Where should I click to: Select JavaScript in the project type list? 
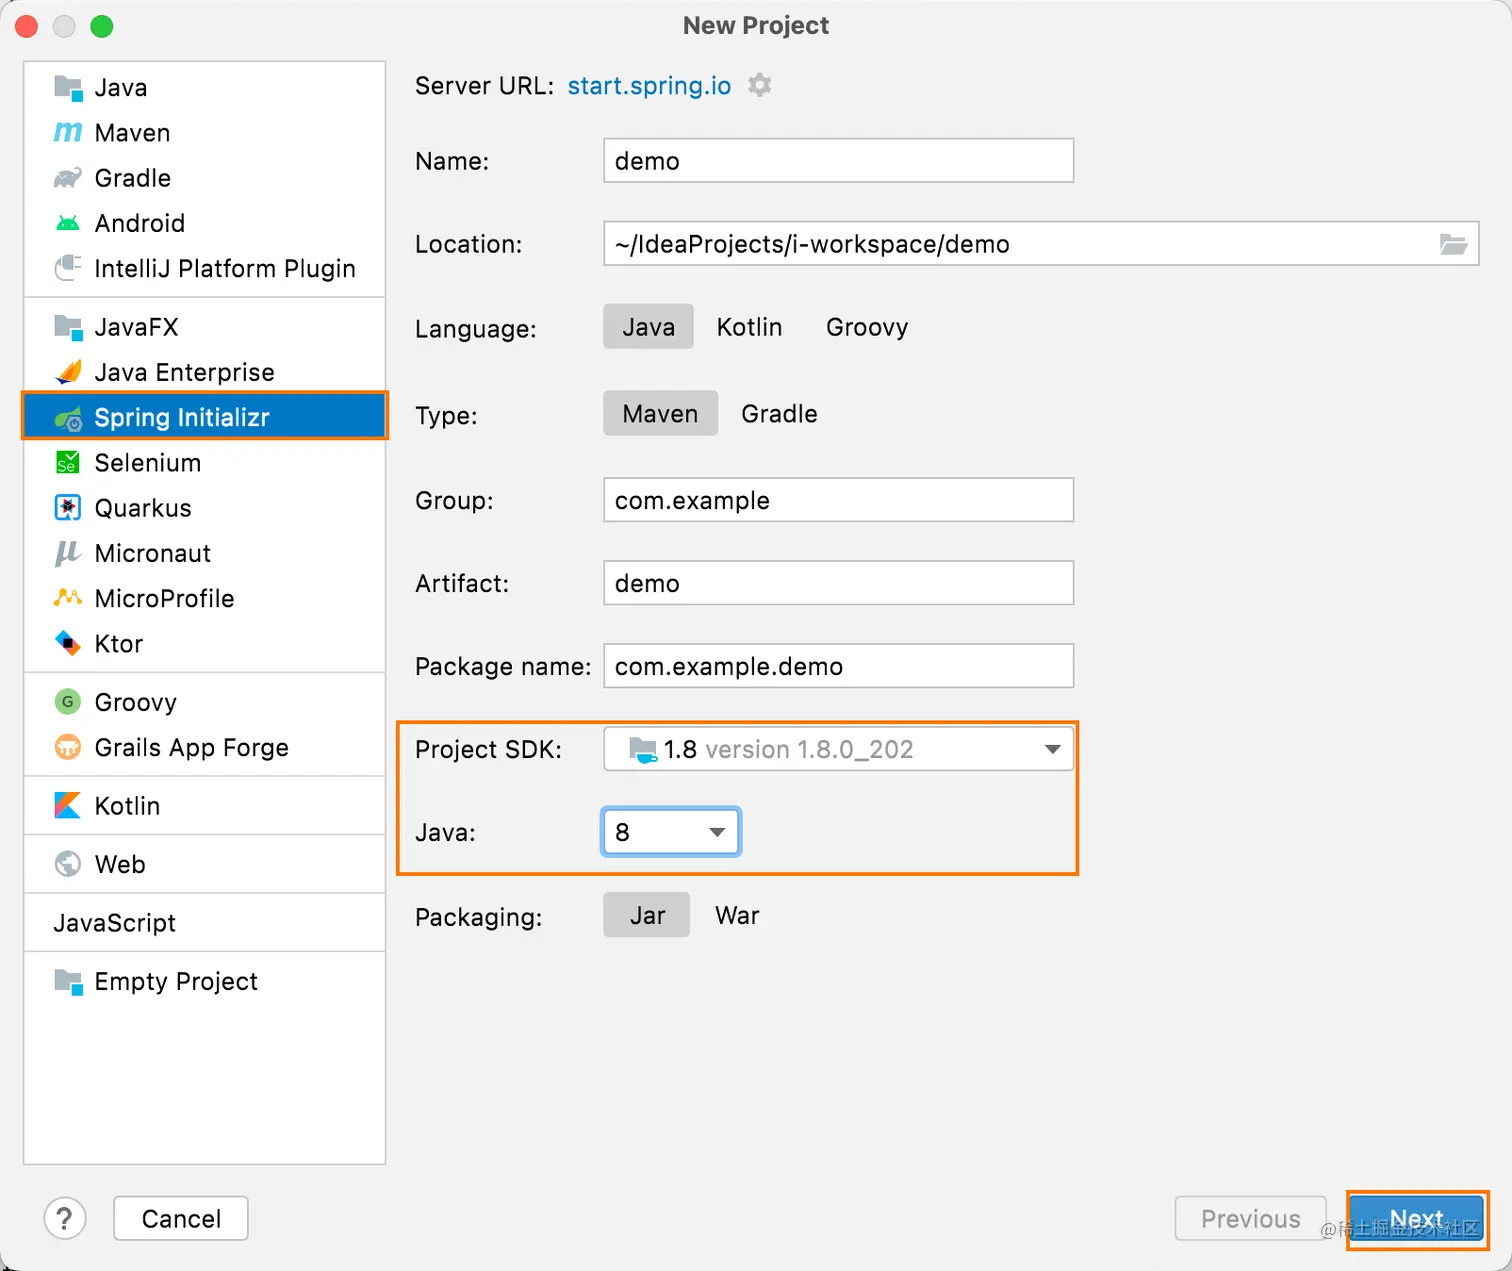(114, 923)
